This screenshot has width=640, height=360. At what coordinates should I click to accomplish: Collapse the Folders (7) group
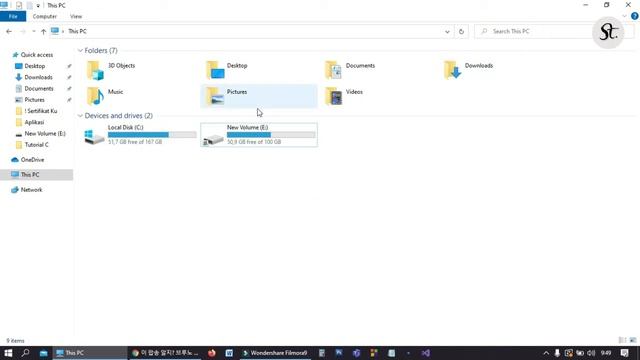click(x=80, y=51)
